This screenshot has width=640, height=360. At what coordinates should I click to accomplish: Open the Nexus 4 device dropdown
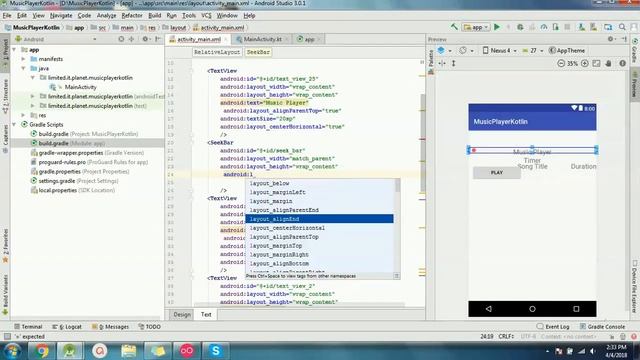pos(500,51)
